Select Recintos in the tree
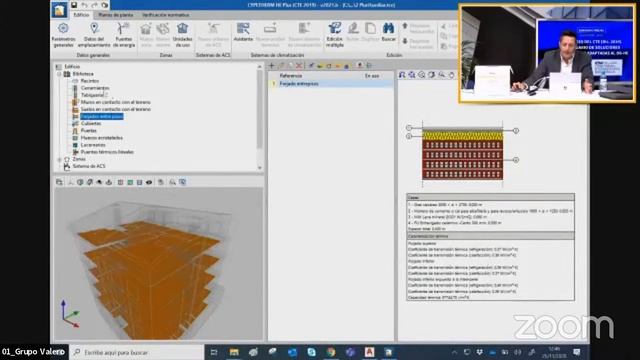The image size is (640, 360). (89, 81)
